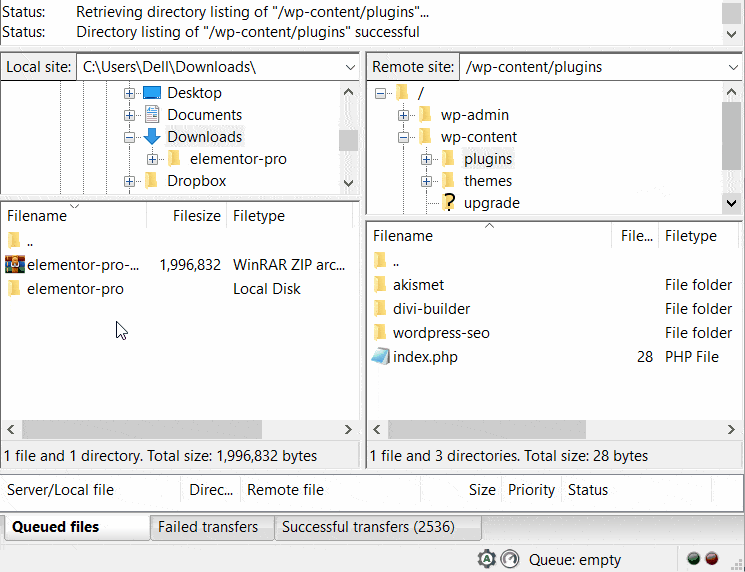Click the parent directory icon in remote list
Screen dimensions: 745x572
tap(380, 260)
